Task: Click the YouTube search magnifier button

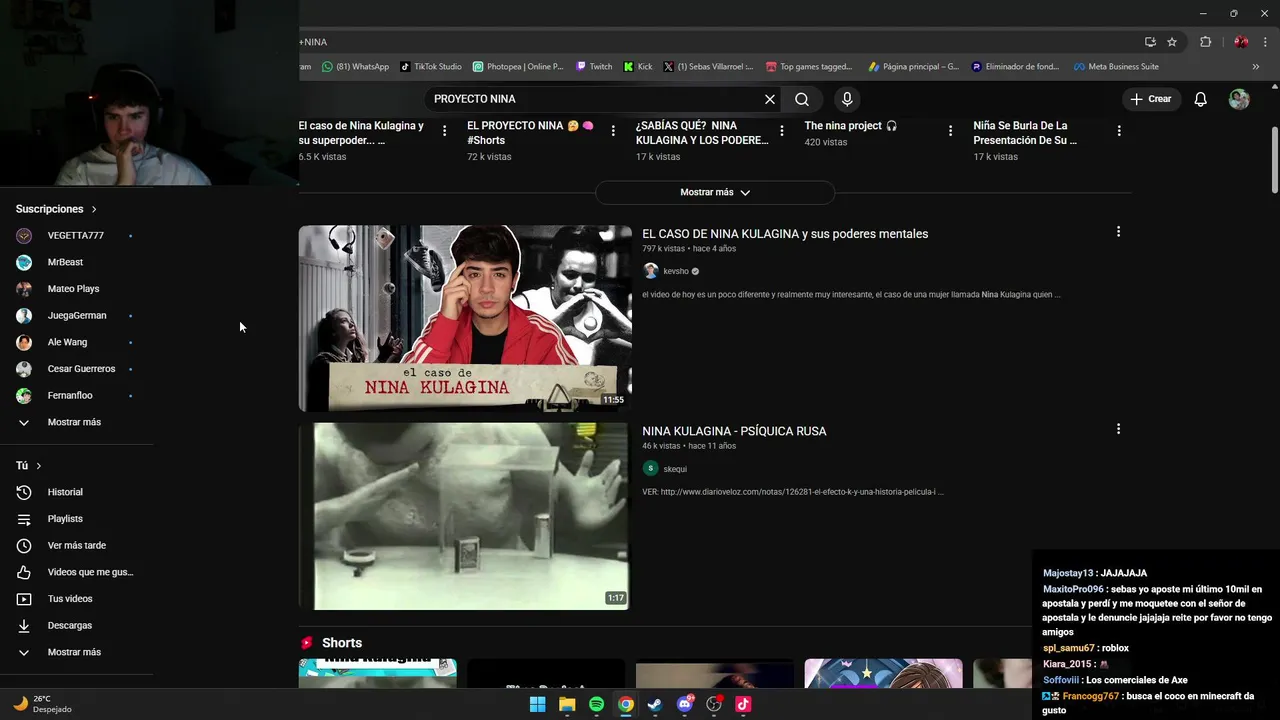Action: [x=802, y=99]
